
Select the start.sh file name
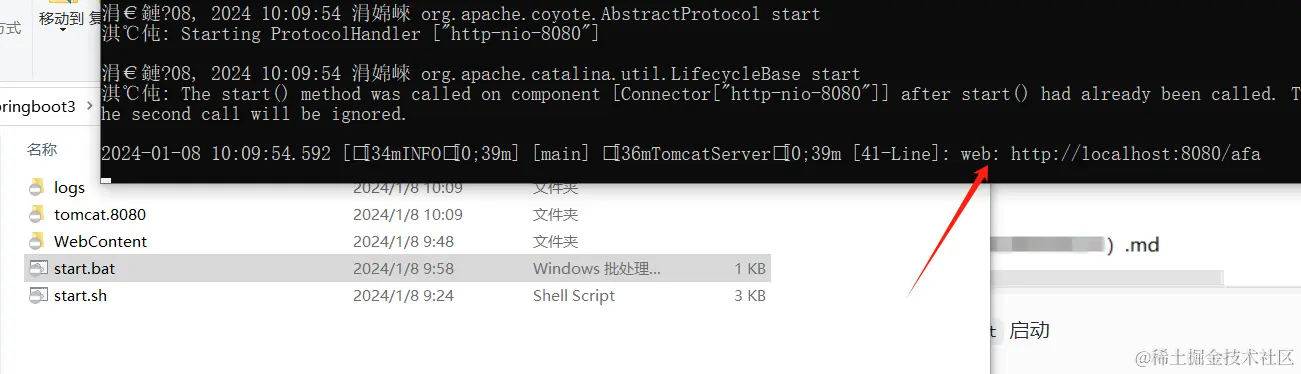coord(80,295)
